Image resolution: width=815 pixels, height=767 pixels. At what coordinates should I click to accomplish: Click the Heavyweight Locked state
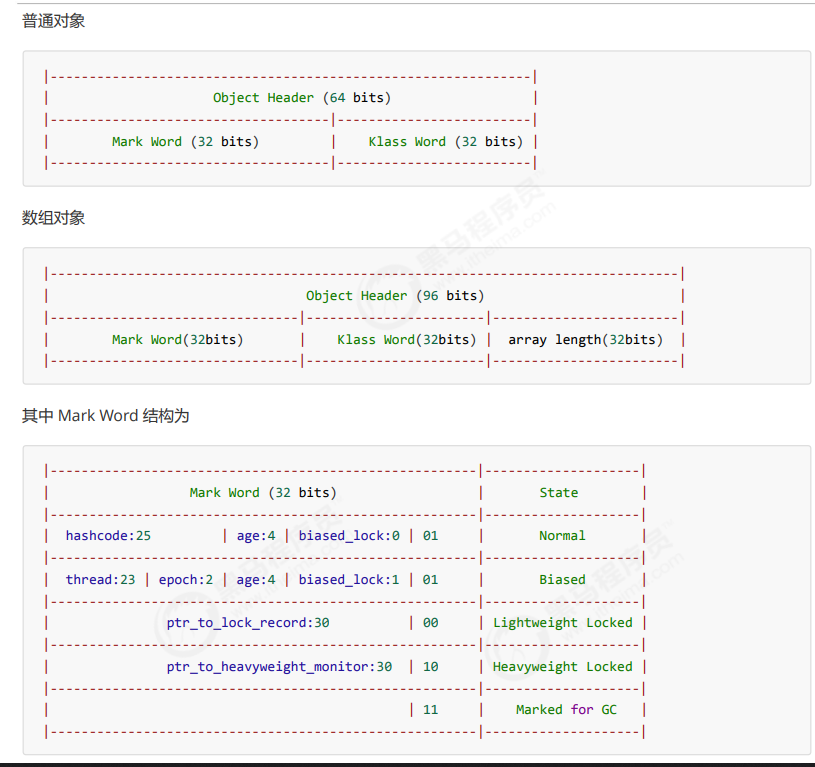[x=562, y=667]
